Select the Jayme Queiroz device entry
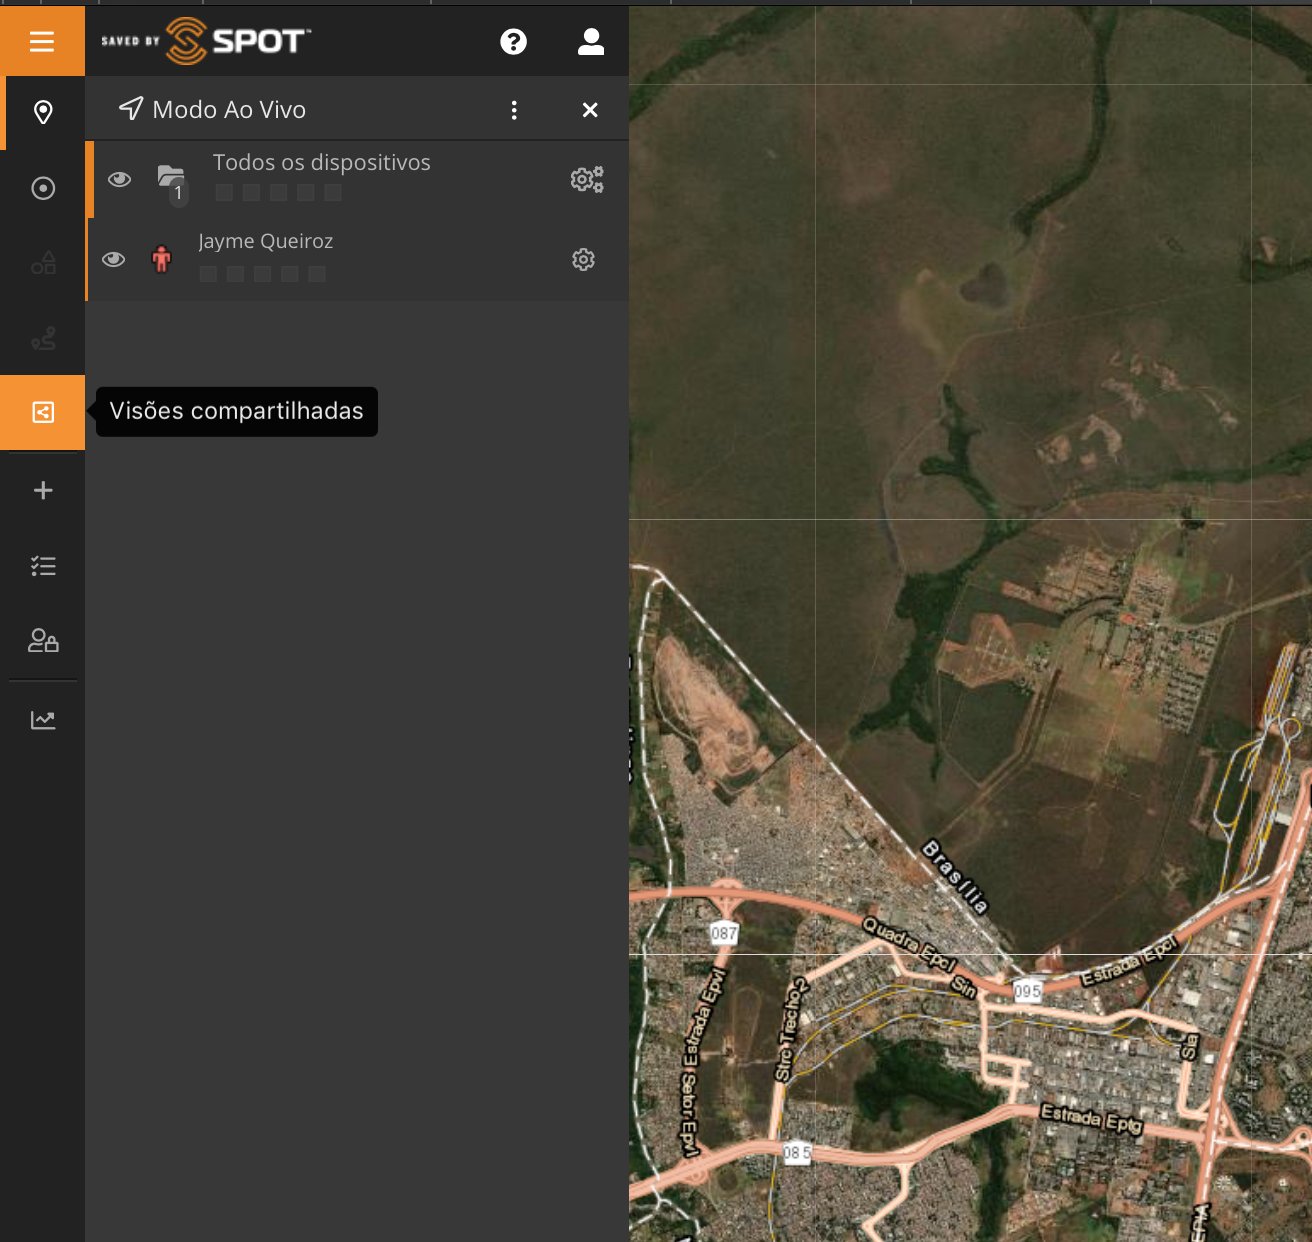Viewport: 1312px width, 1242px height. coord(266,242)
